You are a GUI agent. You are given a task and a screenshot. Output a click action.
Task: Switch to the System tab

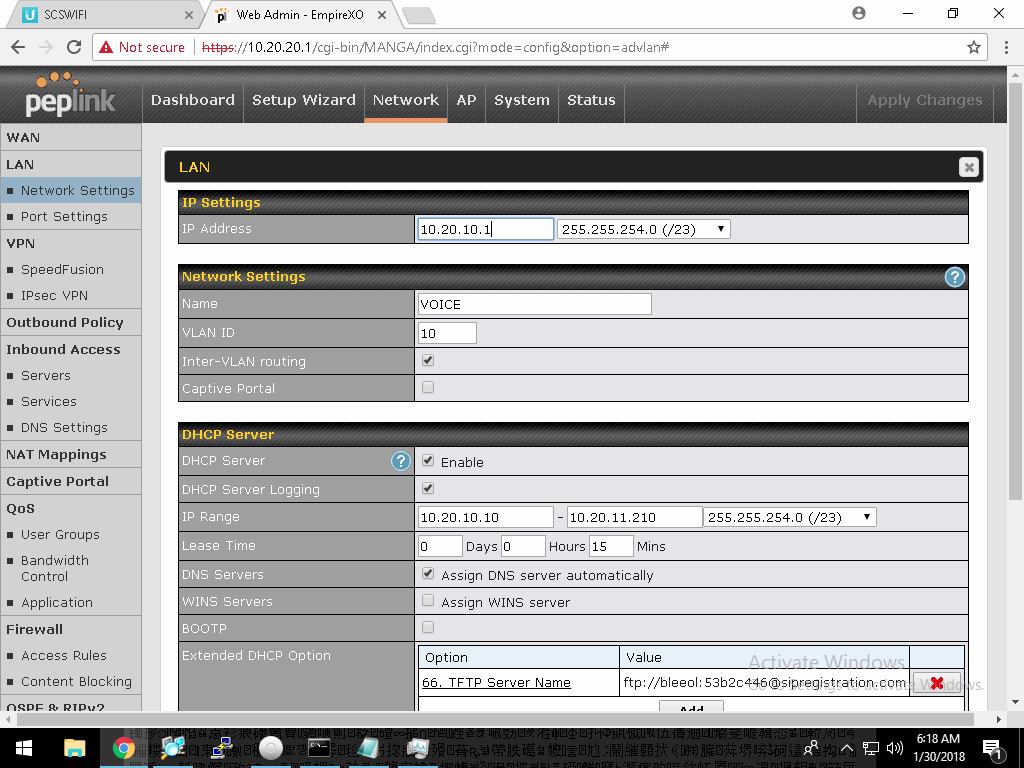pos(521,100)
